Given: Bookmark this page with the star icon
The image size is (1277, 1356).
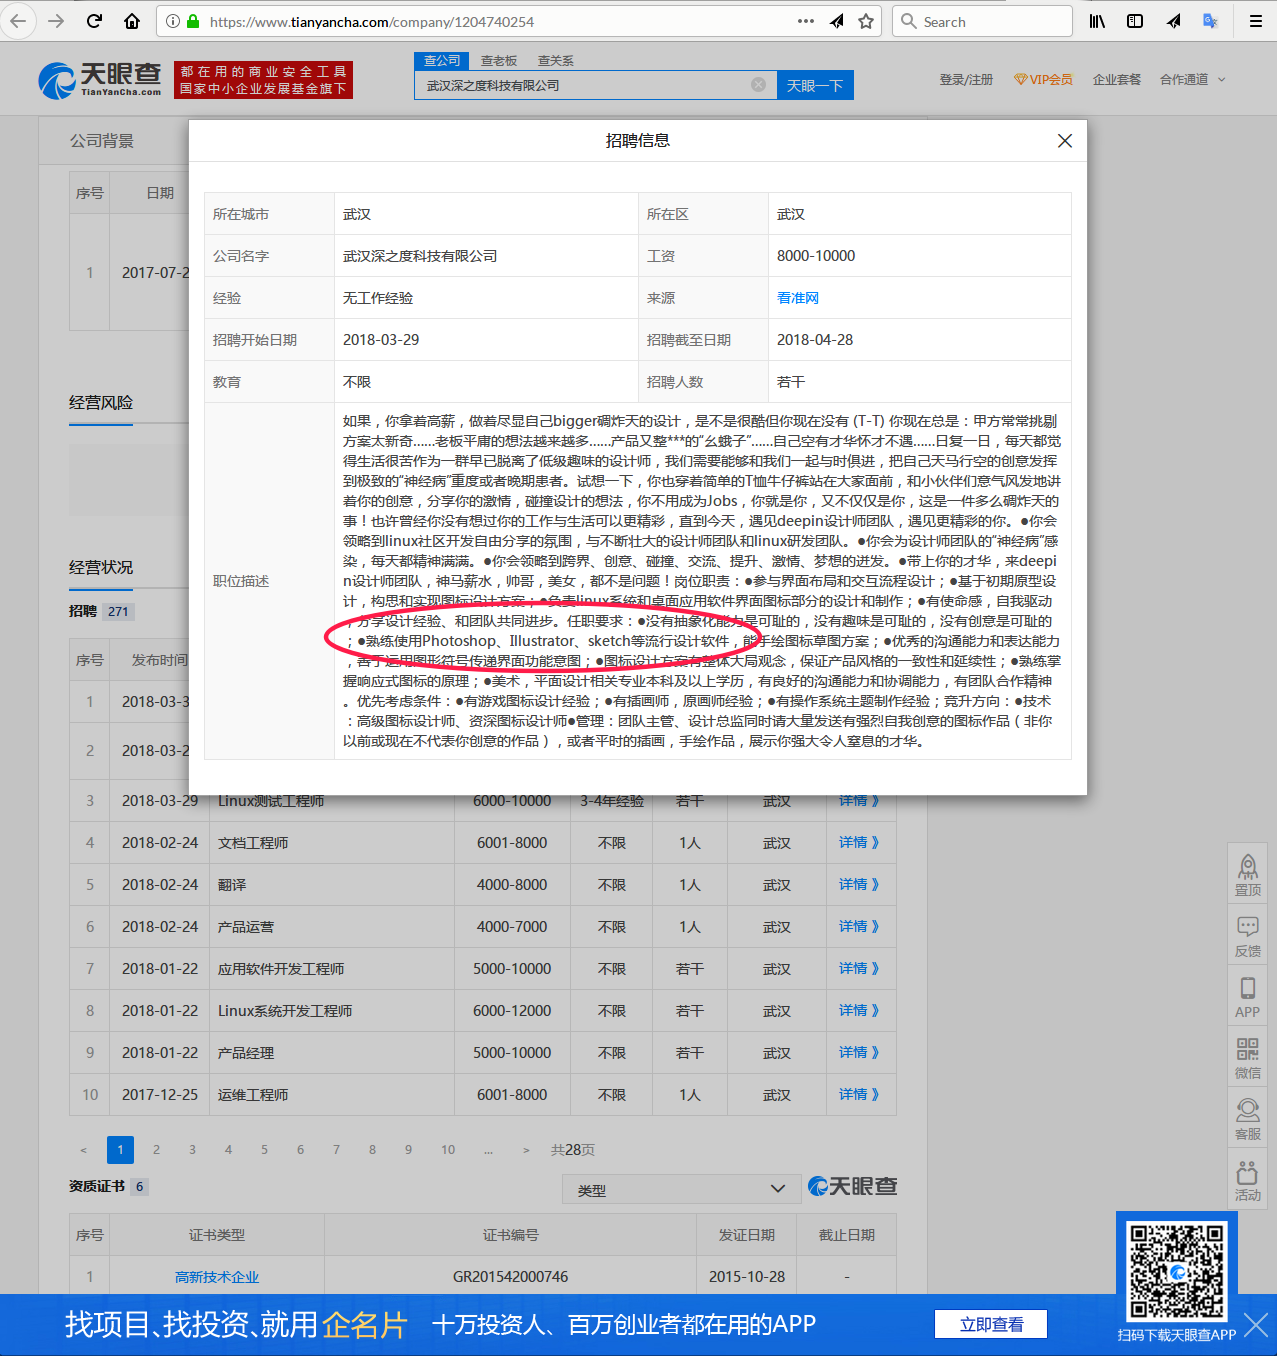Looking at the screenshot, I should tap(866, 21).
